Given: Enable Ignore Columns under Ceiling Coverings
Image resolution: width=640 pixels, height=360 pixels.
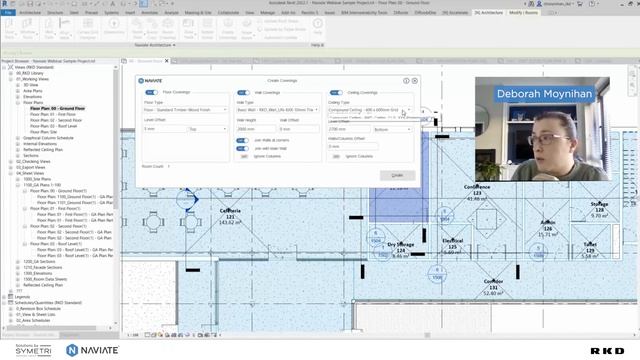Looking at the screenshot, I should coord(336,156).
